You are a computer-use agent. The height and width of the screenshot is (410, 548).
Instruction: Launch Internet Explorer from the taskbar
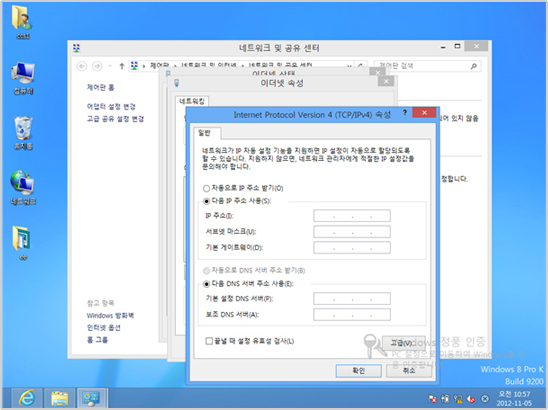click(27, 398)
